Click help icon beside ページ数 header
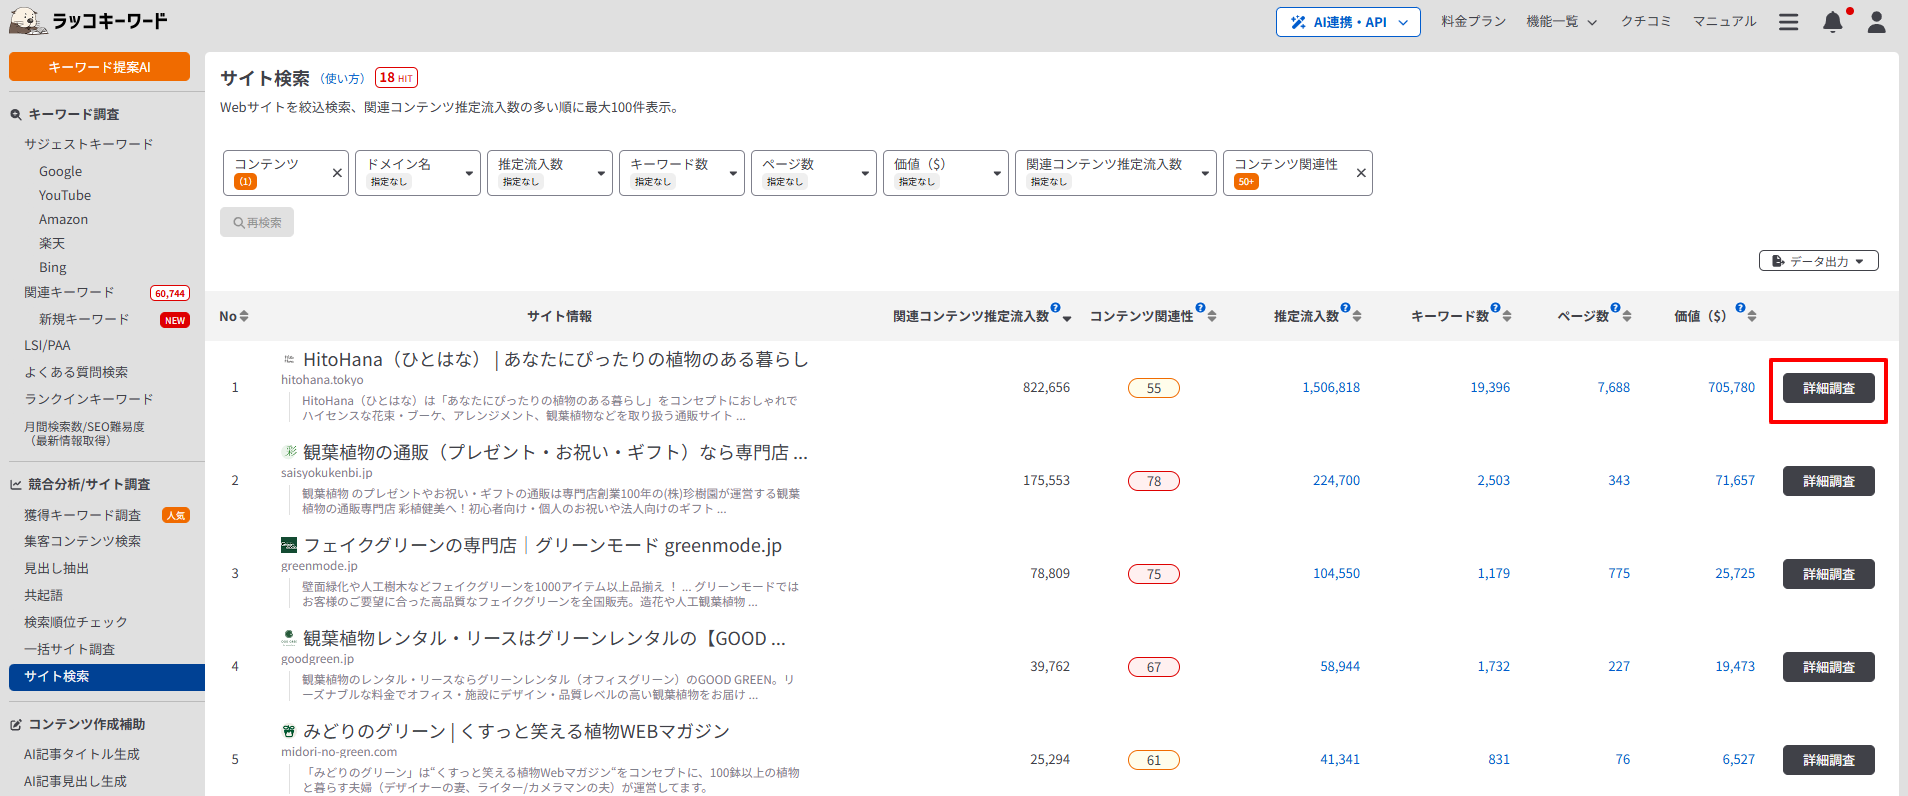This screenshot has height=796, width=1908. [x=1615, y=308]
